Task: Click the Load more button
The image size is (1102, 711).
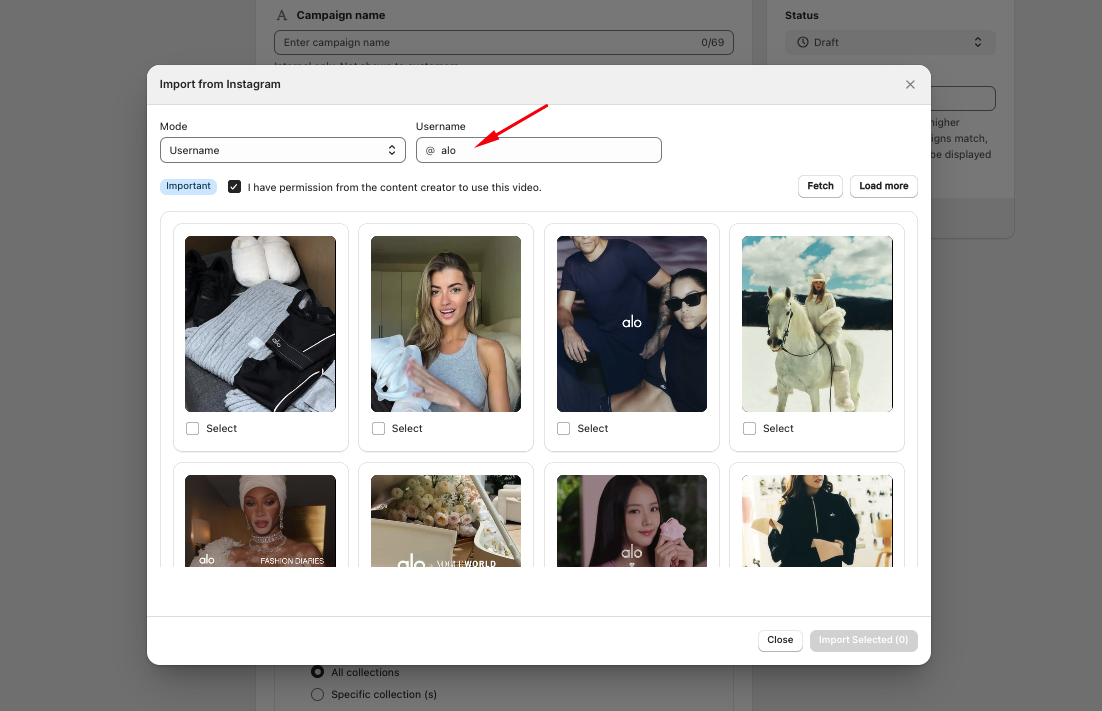Action: [883, 186]
